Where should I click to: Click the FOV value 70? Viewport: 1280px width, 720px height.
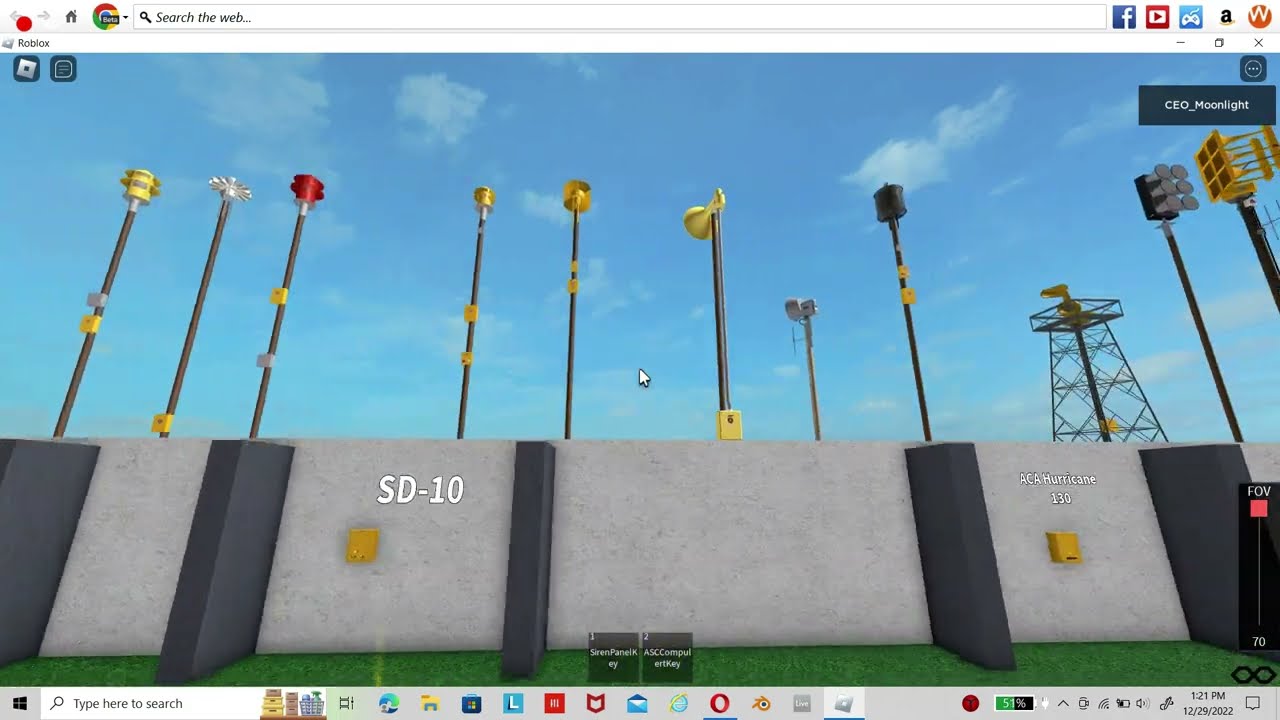(1259, 642)
